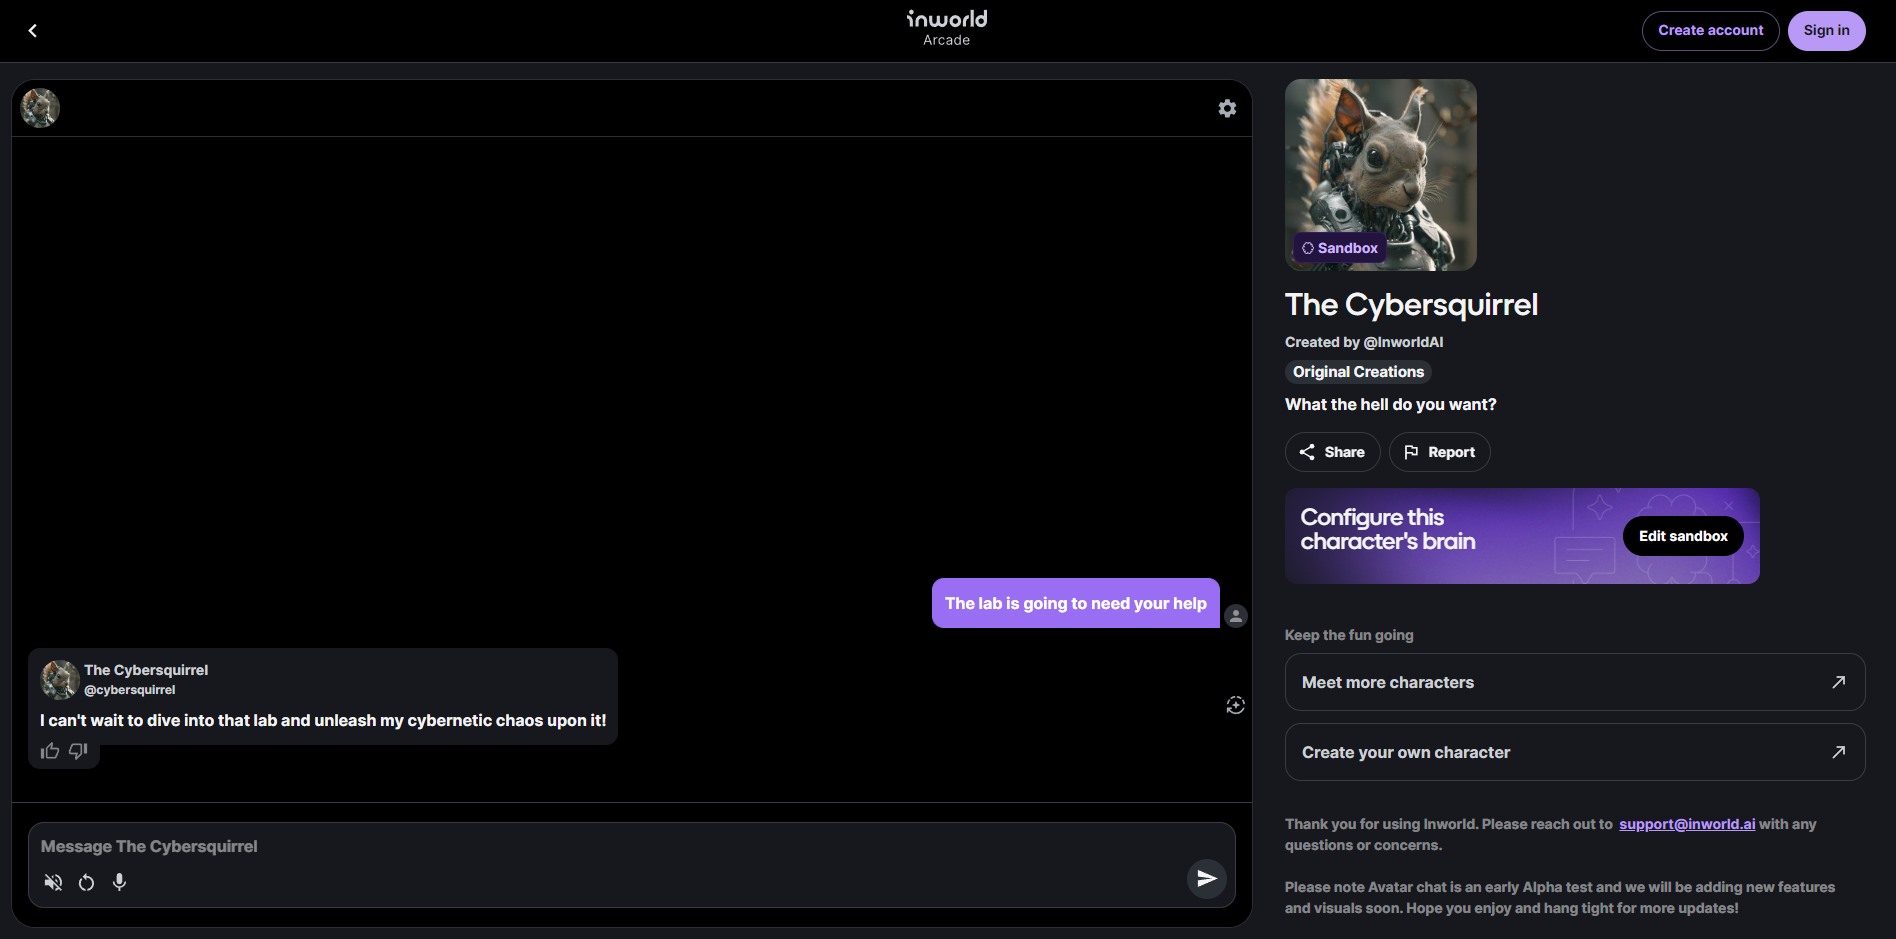Click the Sandbox badge on the portrait
Image resolution: width=1896 pixels, height=939 pixels.
tap(1340, 248)
